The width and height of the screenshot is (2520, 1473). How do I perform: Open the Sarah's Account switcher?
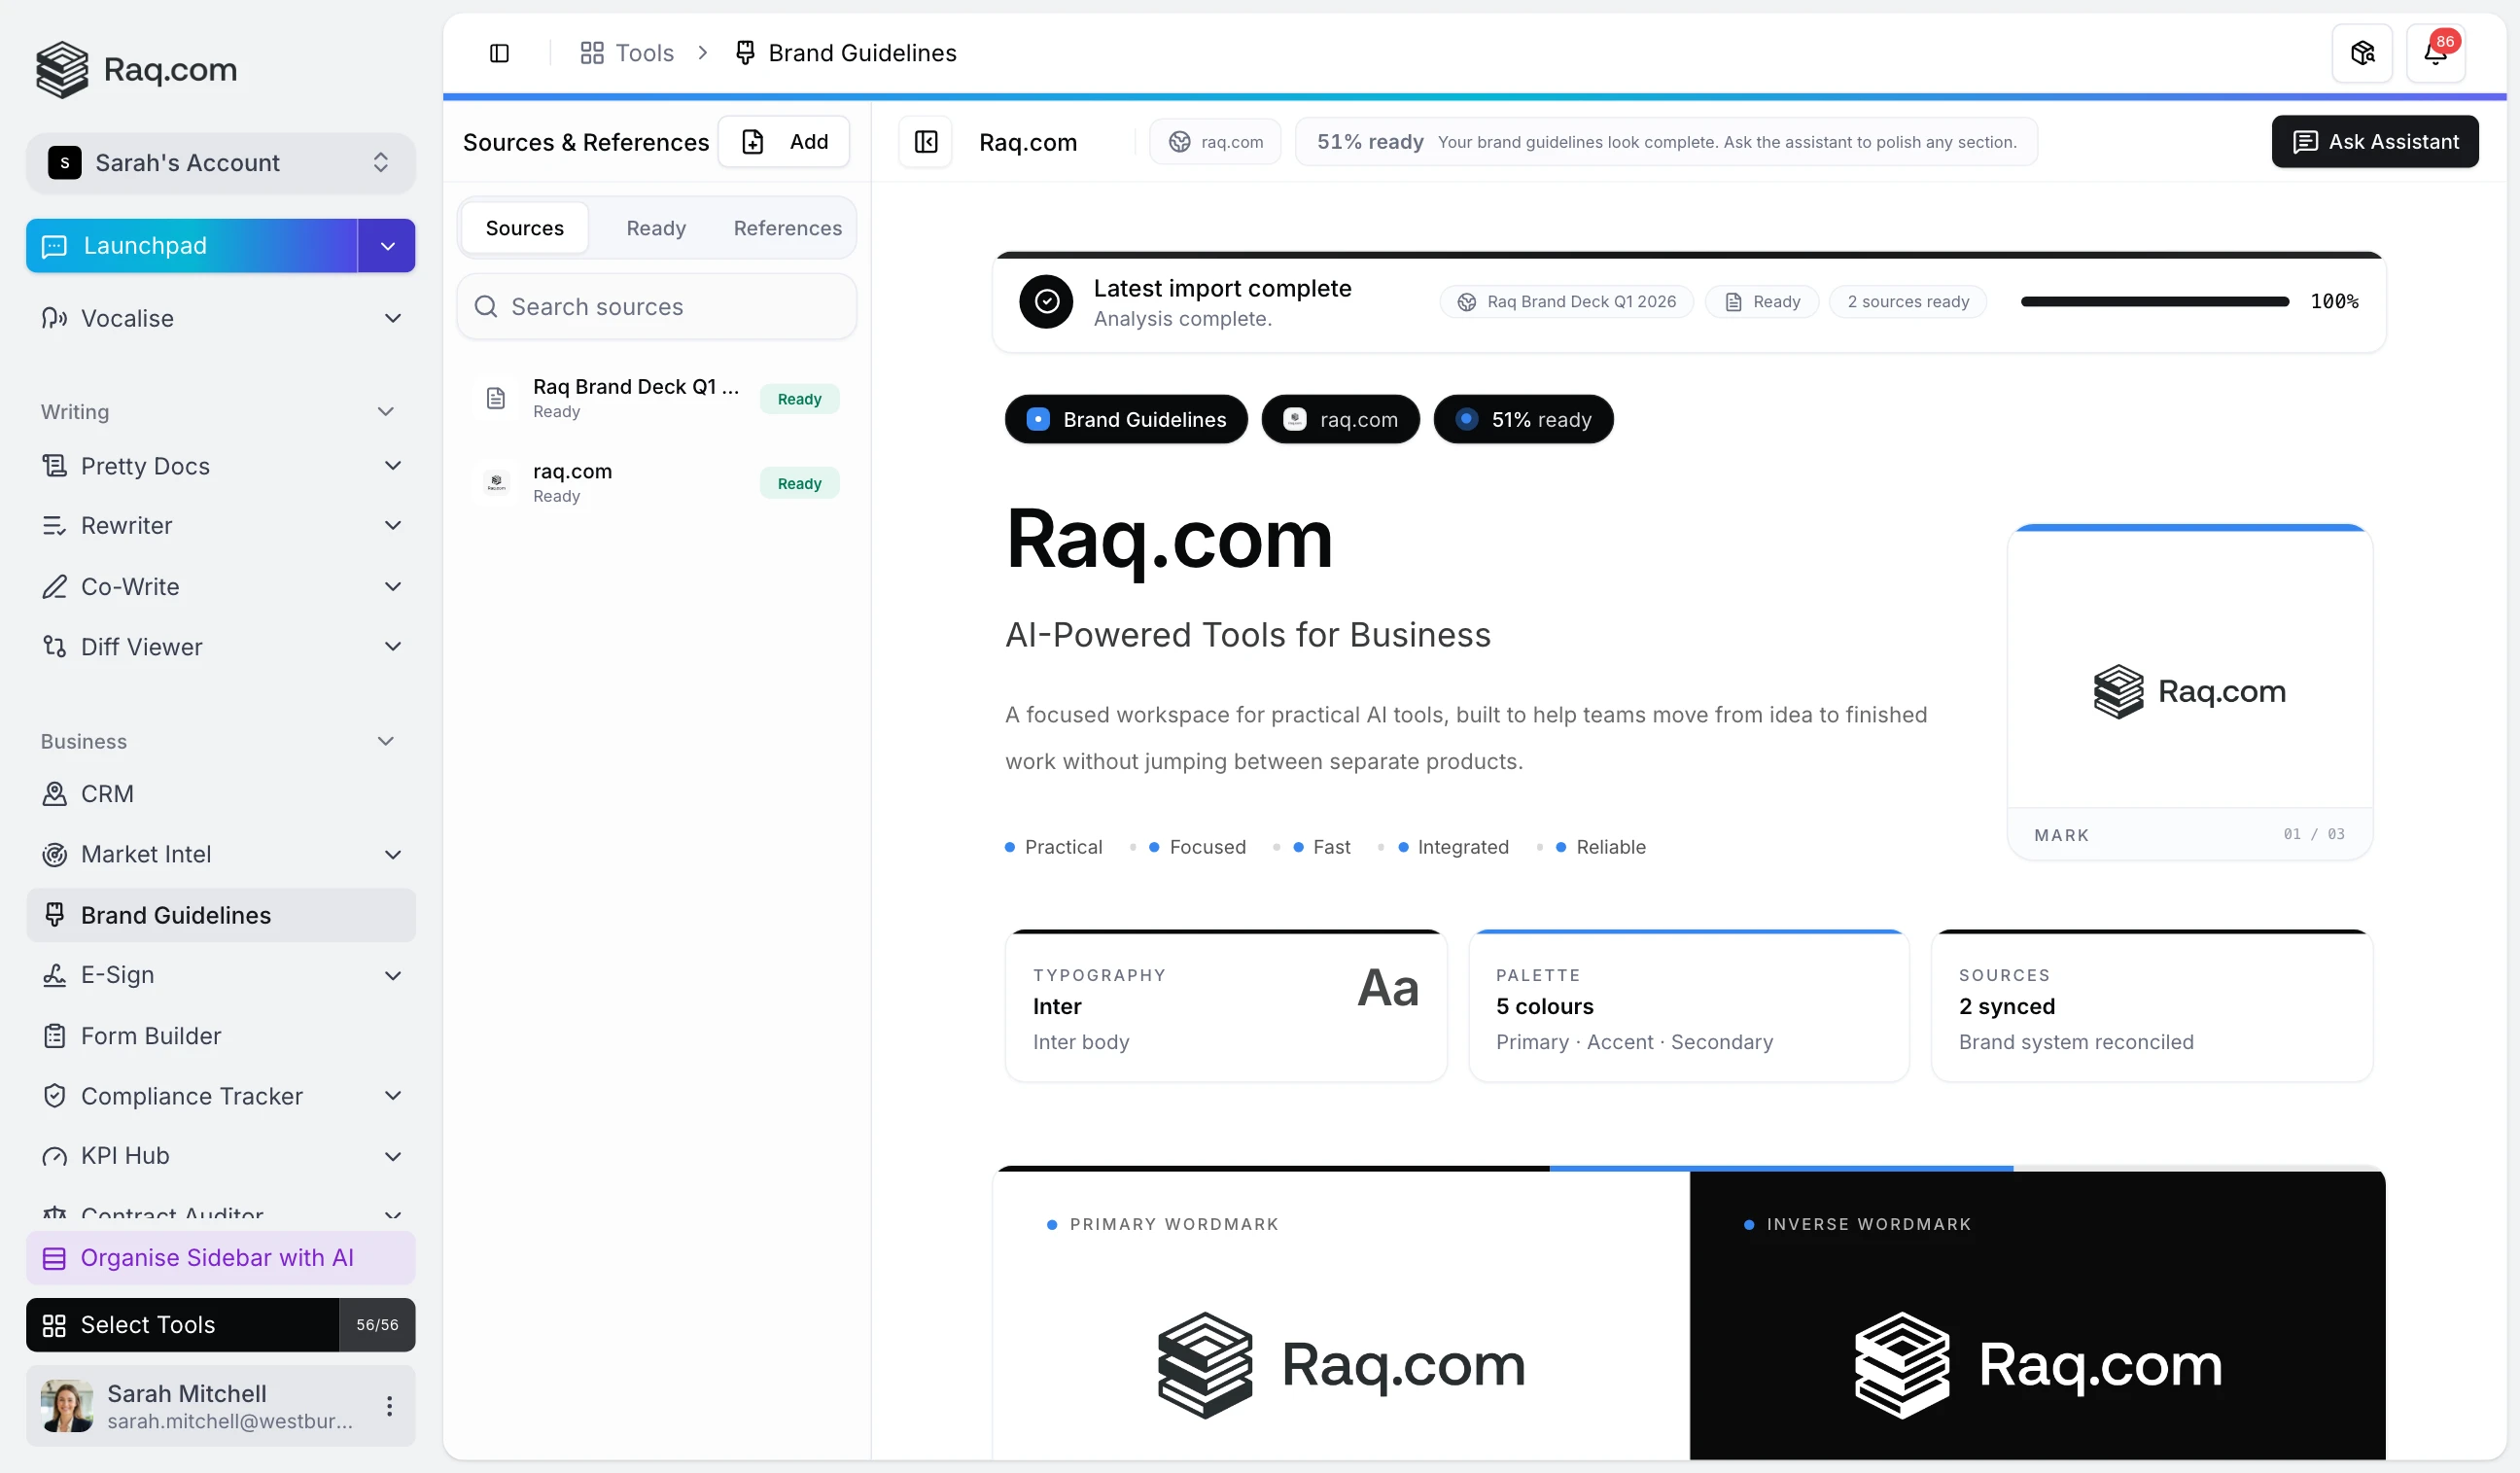coord(220,162)
